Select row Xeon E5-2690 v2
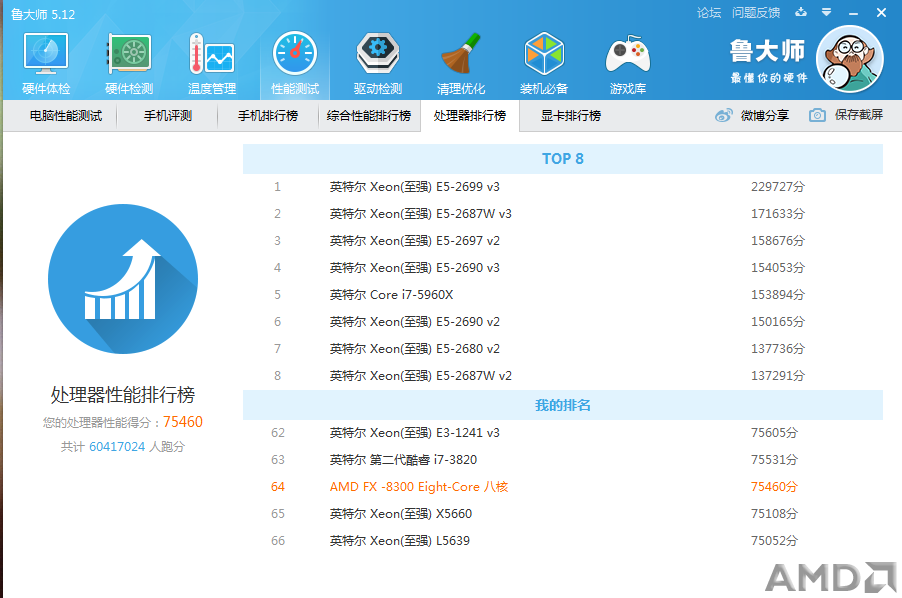The image size is (902, 598). 563,322
